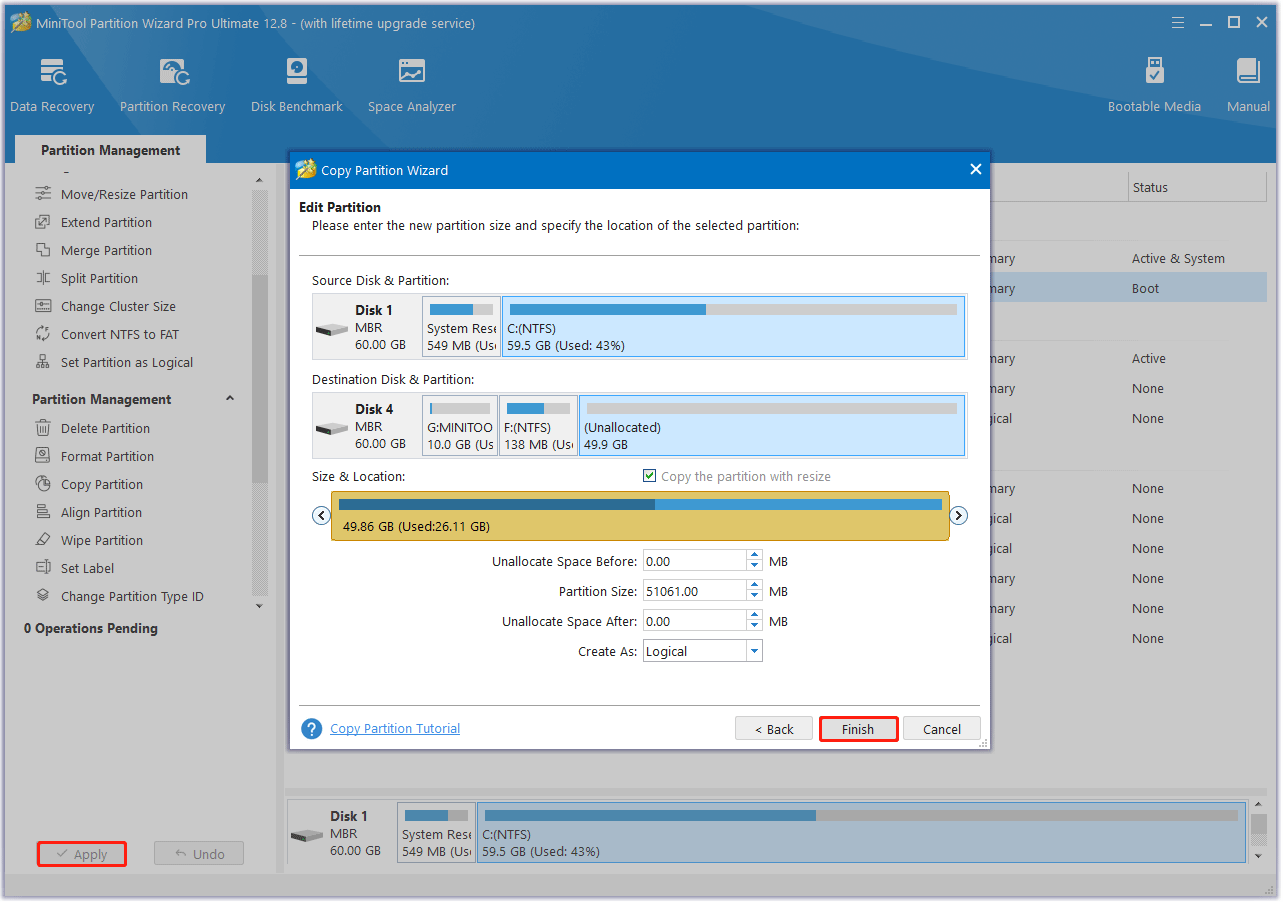Select System Reserved in bottom disk map
Screen dimensions: 1283x902
click(436, 833)
